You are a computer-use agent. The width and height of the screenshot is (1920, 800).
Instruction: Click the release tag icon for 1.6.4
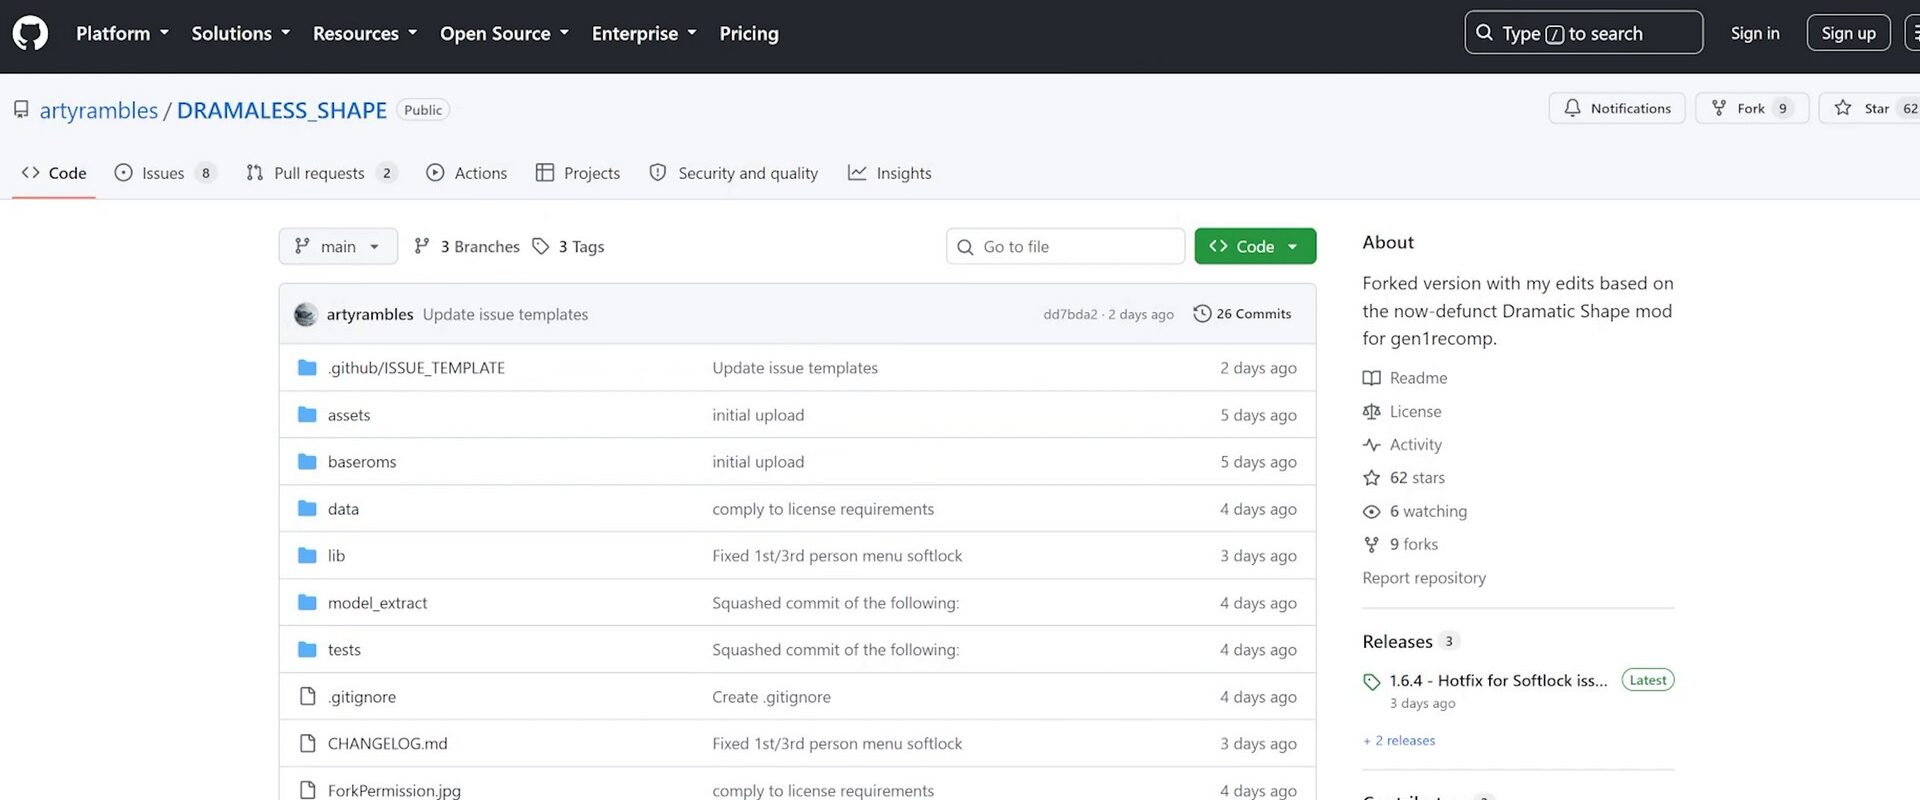pos(1371,682)
